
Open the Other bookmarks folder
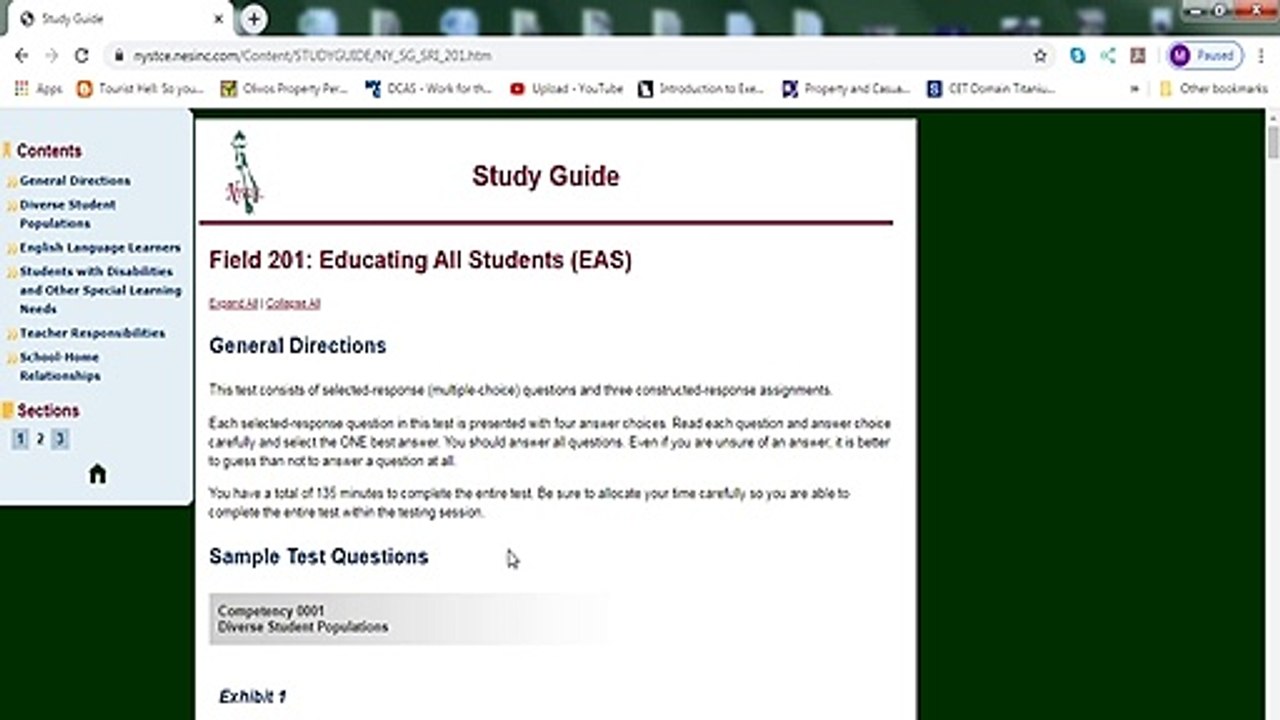click(1213, 88)
